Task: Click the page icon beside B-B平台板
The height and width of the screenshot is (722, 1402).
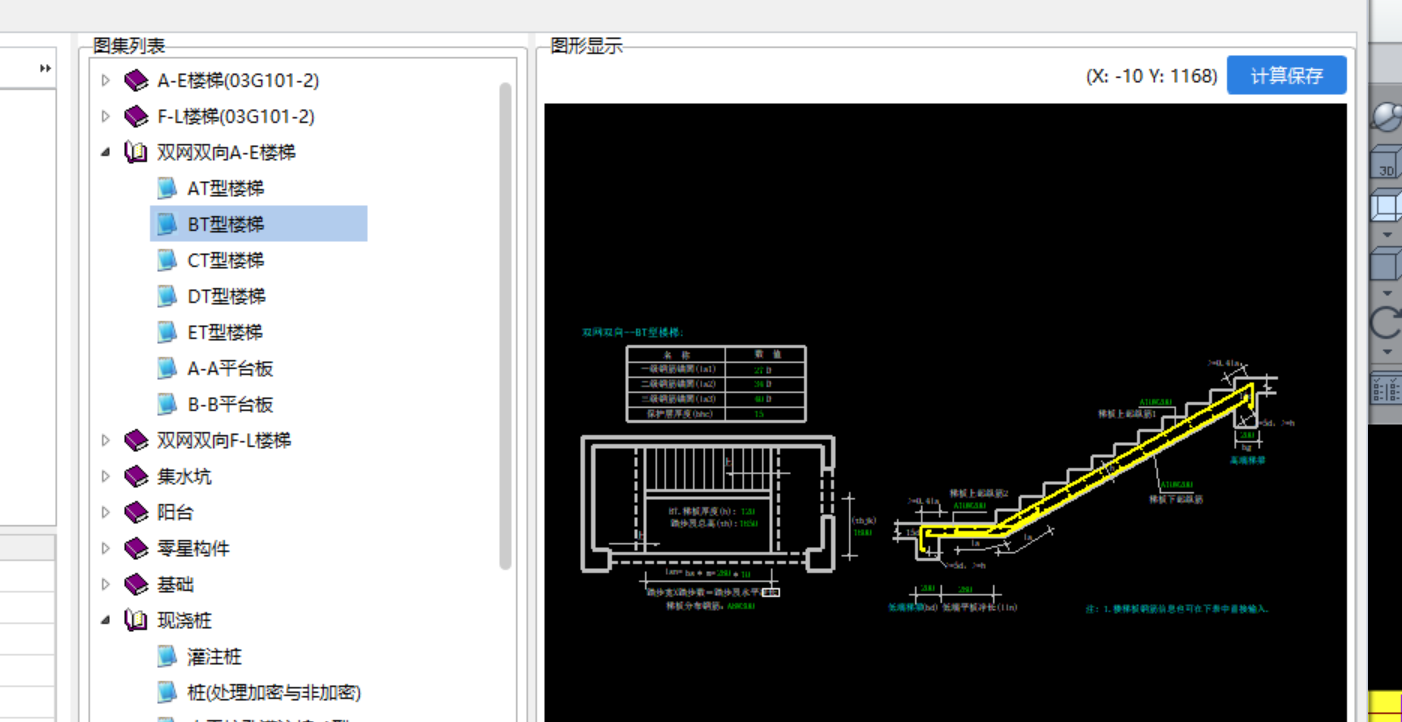Action: (x=168, y=404)
